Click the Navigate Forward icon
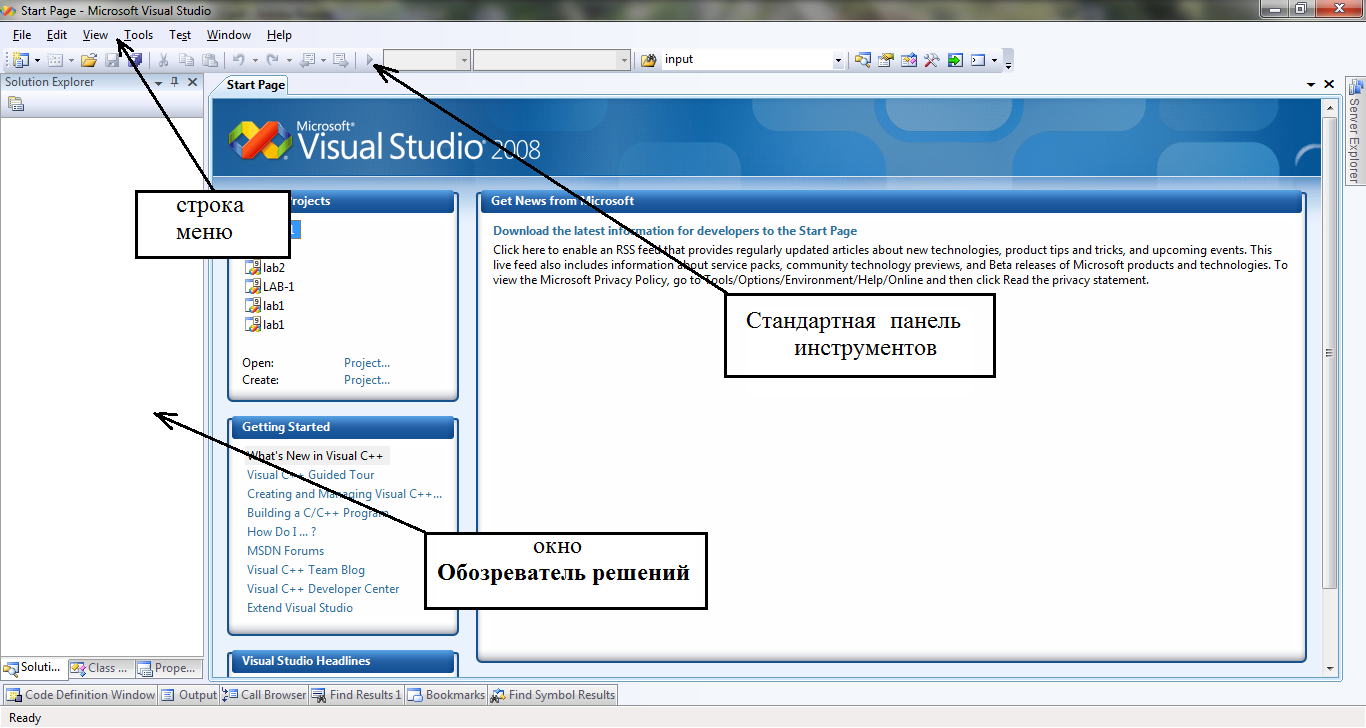The width and height of the screenshot is (1366, 728). point(340,60)
